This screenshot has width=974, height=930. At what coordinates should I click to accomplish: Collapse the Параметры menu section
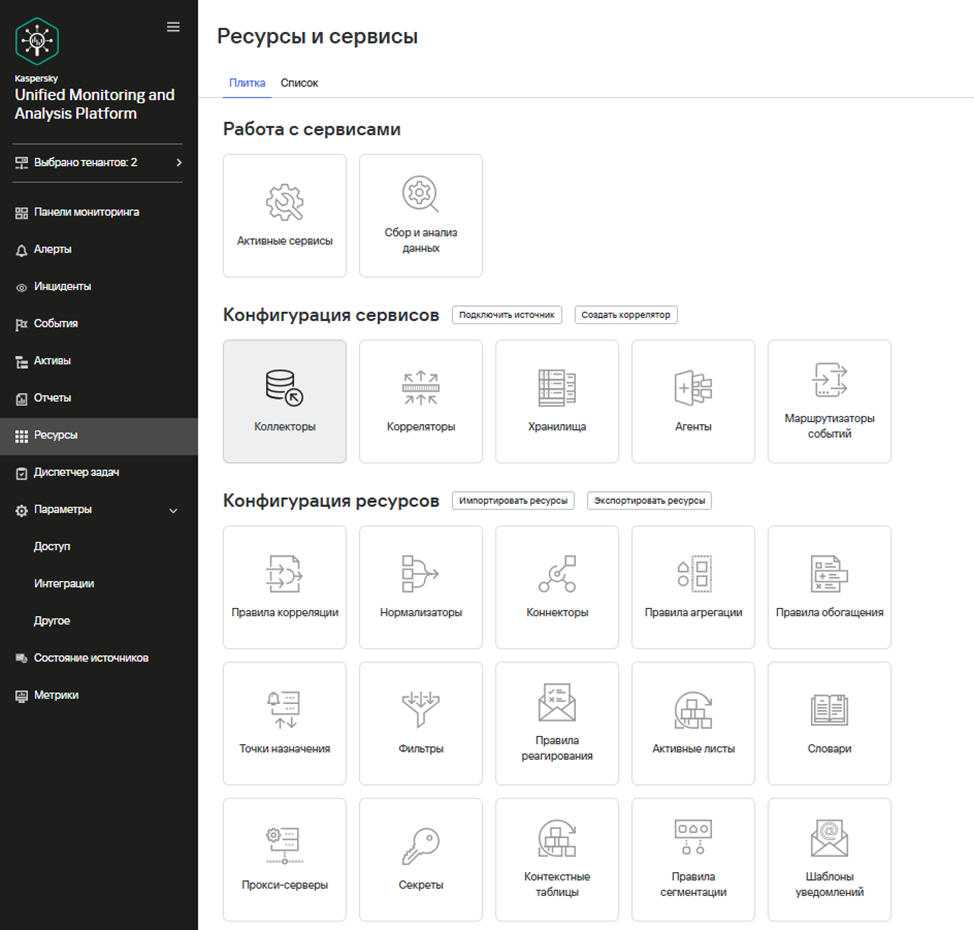(x=56, y=510)
